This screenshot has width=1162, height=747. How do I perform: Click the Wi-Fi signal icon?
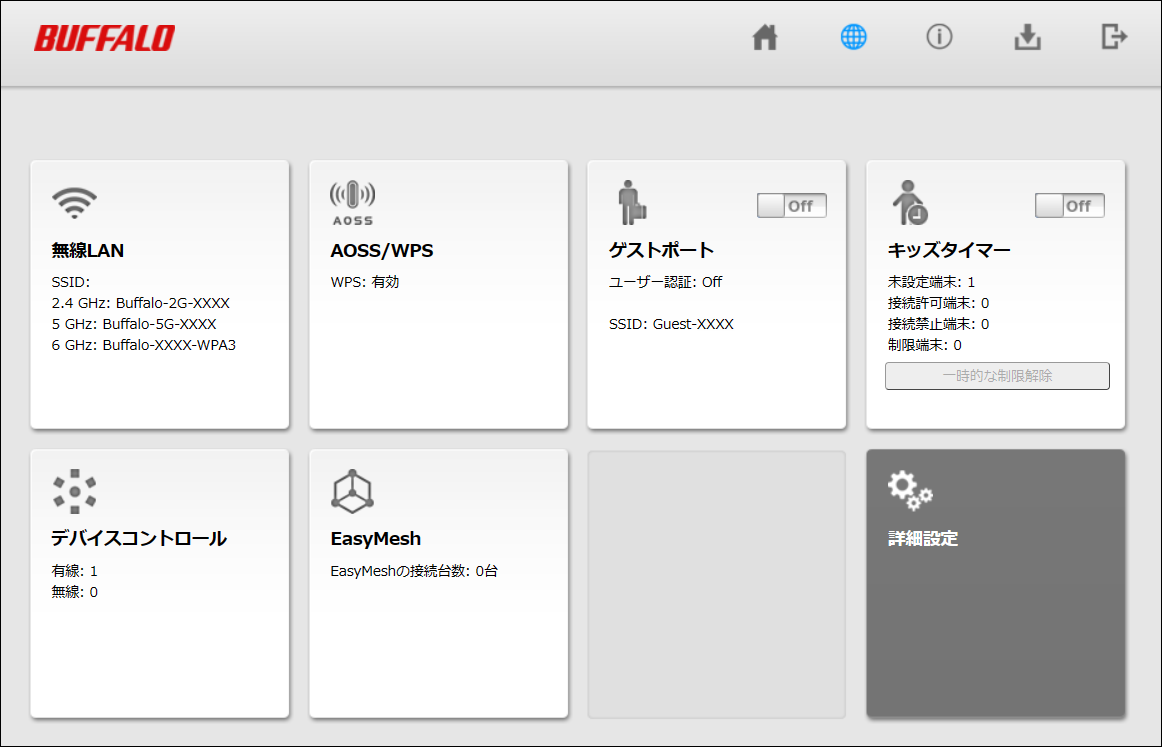[74, 203]
